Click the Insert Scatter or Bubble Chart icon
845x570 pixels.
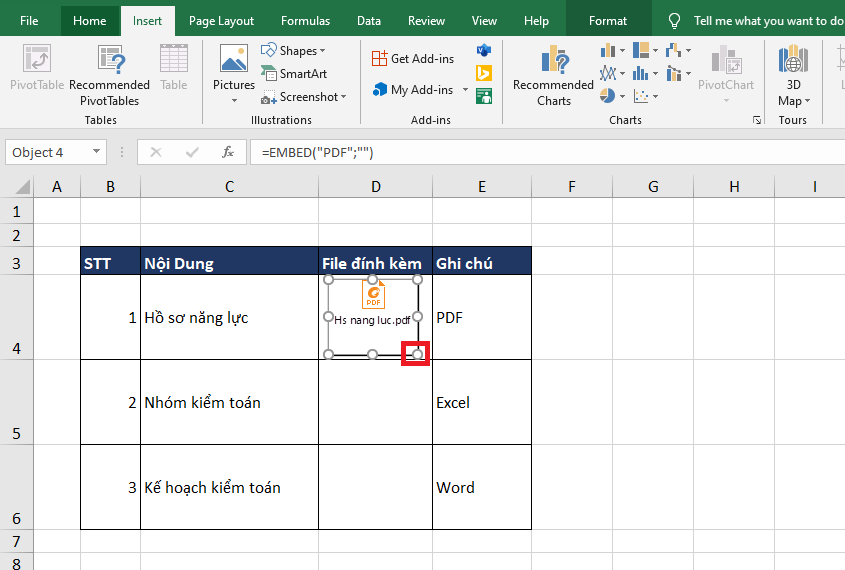click(641, 96)
